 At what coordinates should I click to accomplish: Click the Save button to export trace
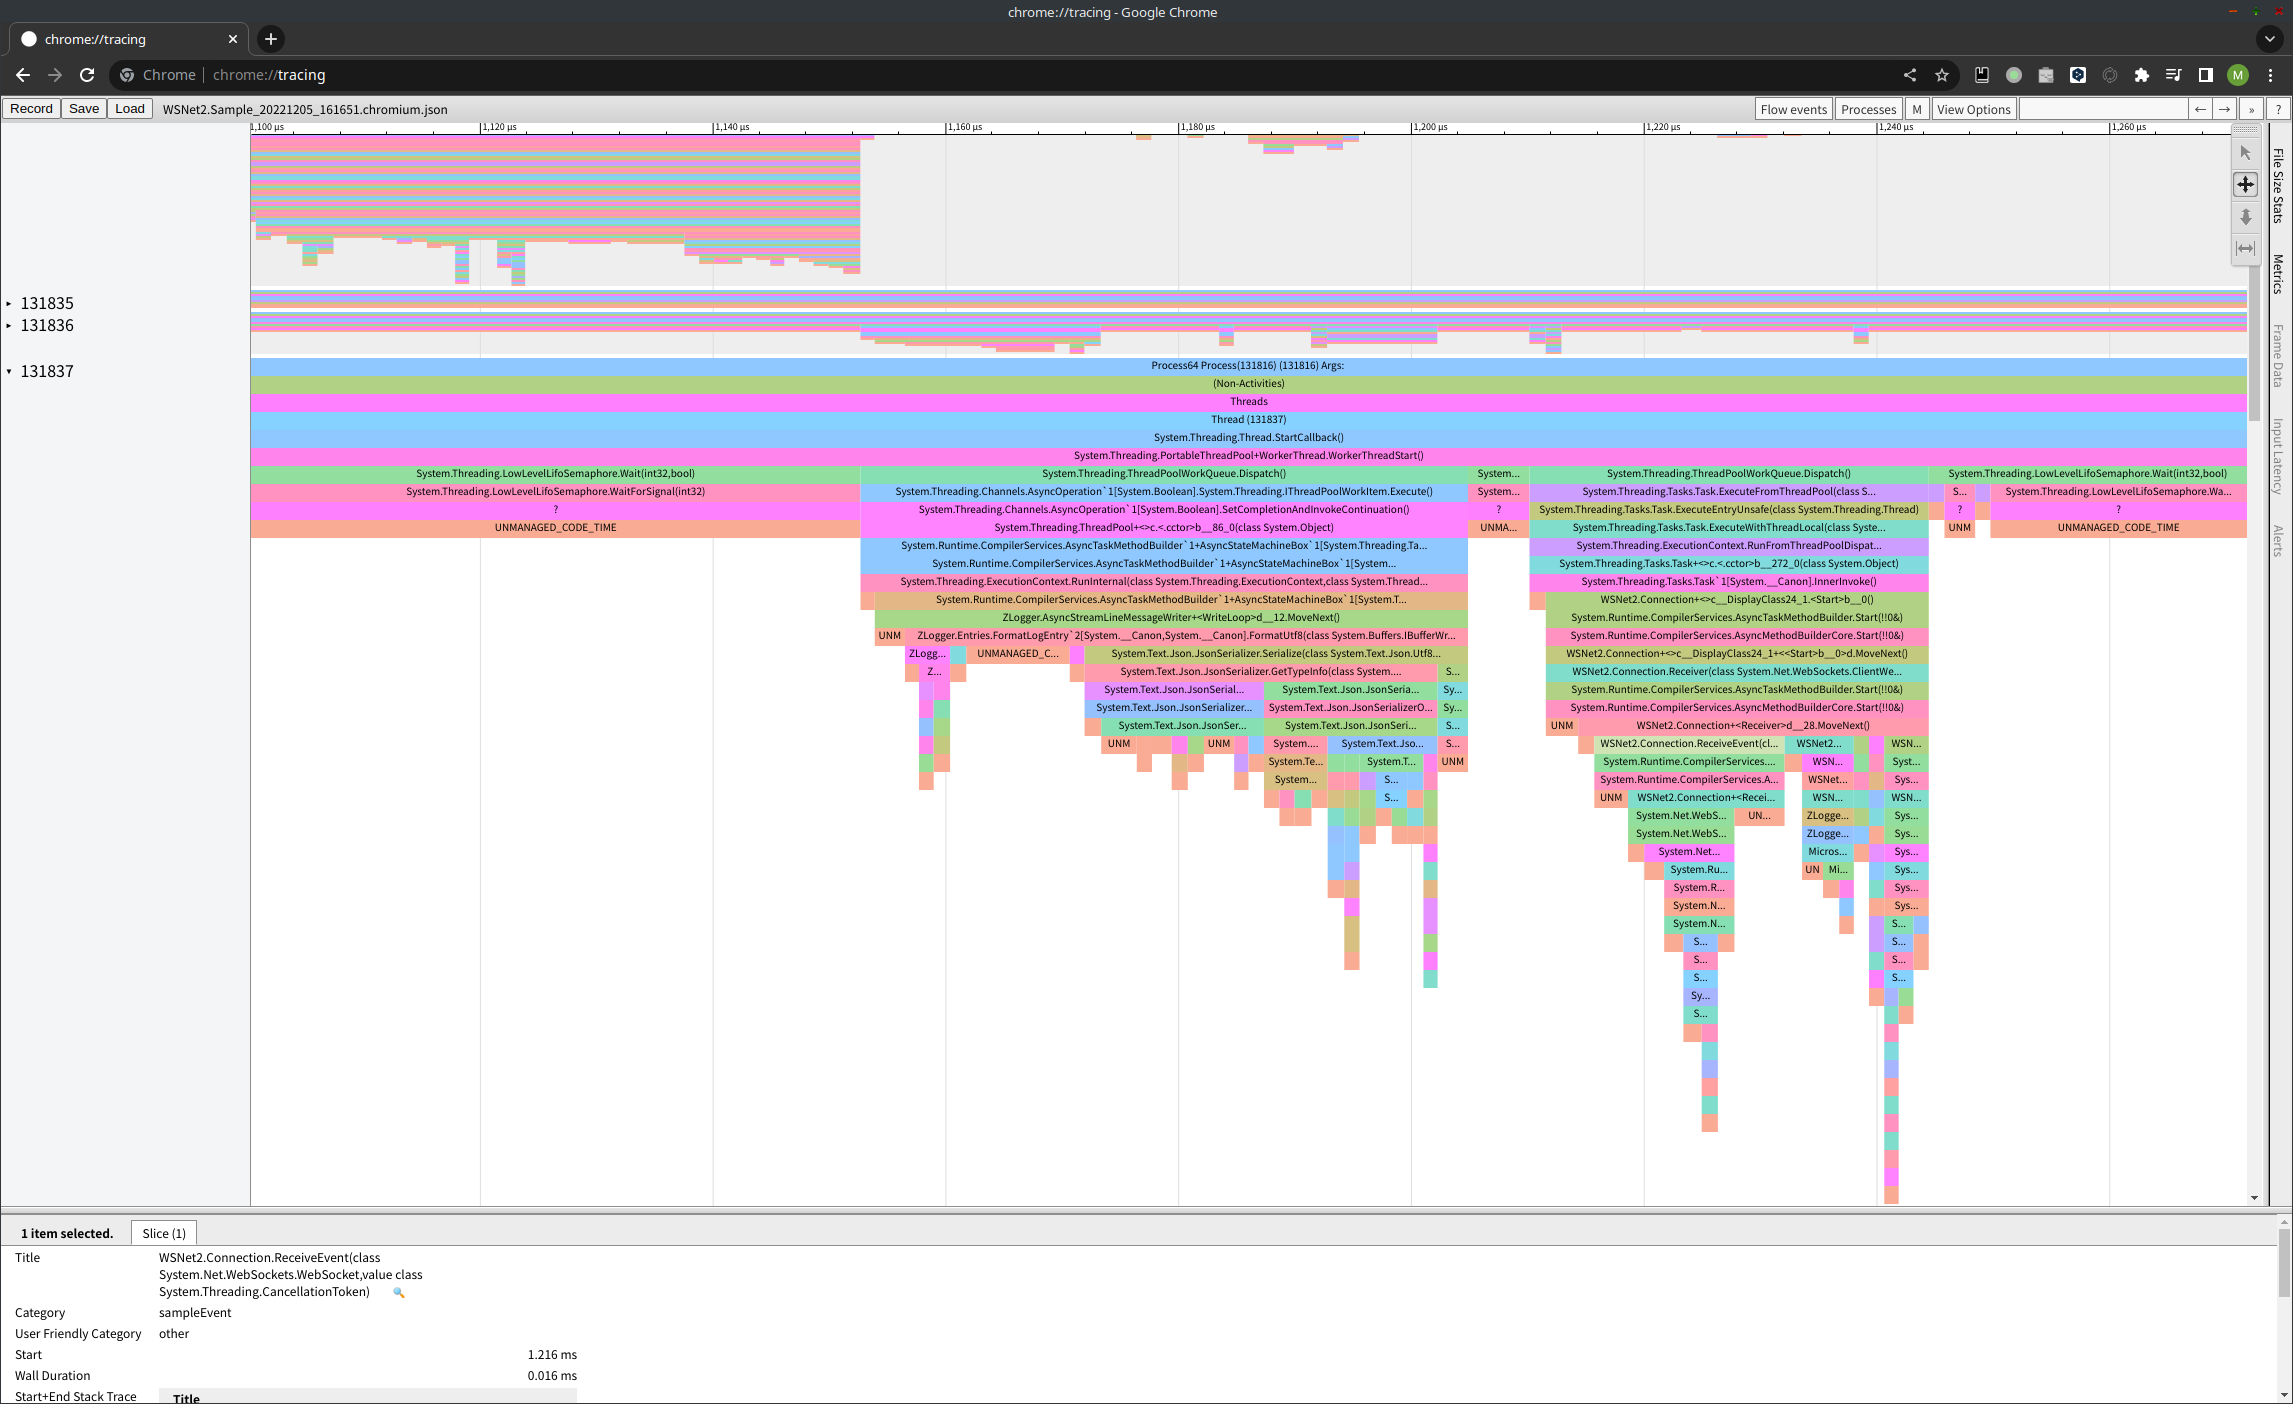84,110
